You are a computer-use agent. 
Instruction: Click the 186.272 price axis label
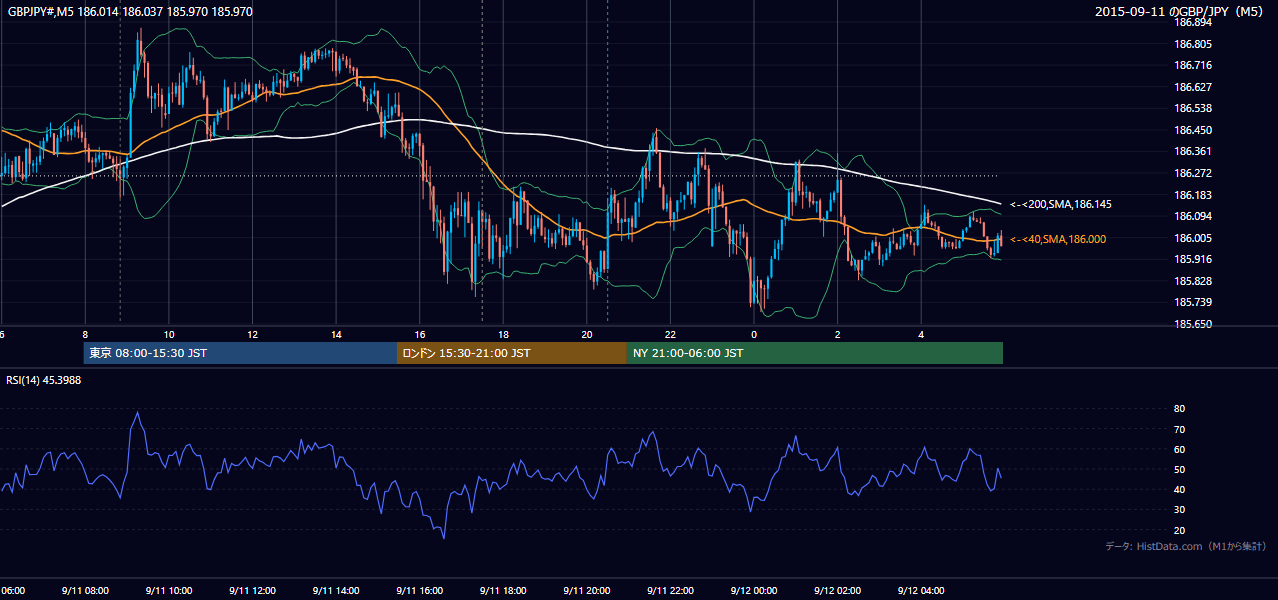1193,173
